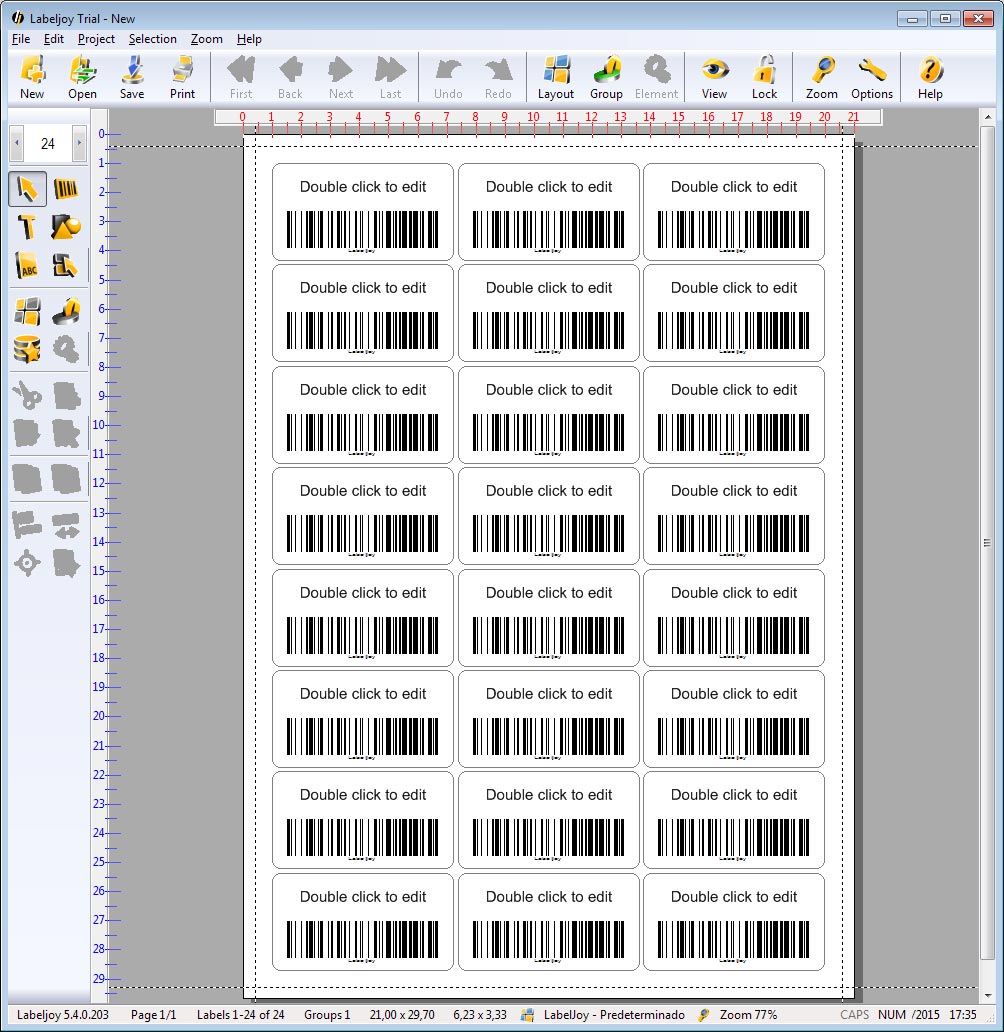Open the Zoom magnifier tool in toolbar
Screen dimensions: 1004x1032
coord(822,77)
